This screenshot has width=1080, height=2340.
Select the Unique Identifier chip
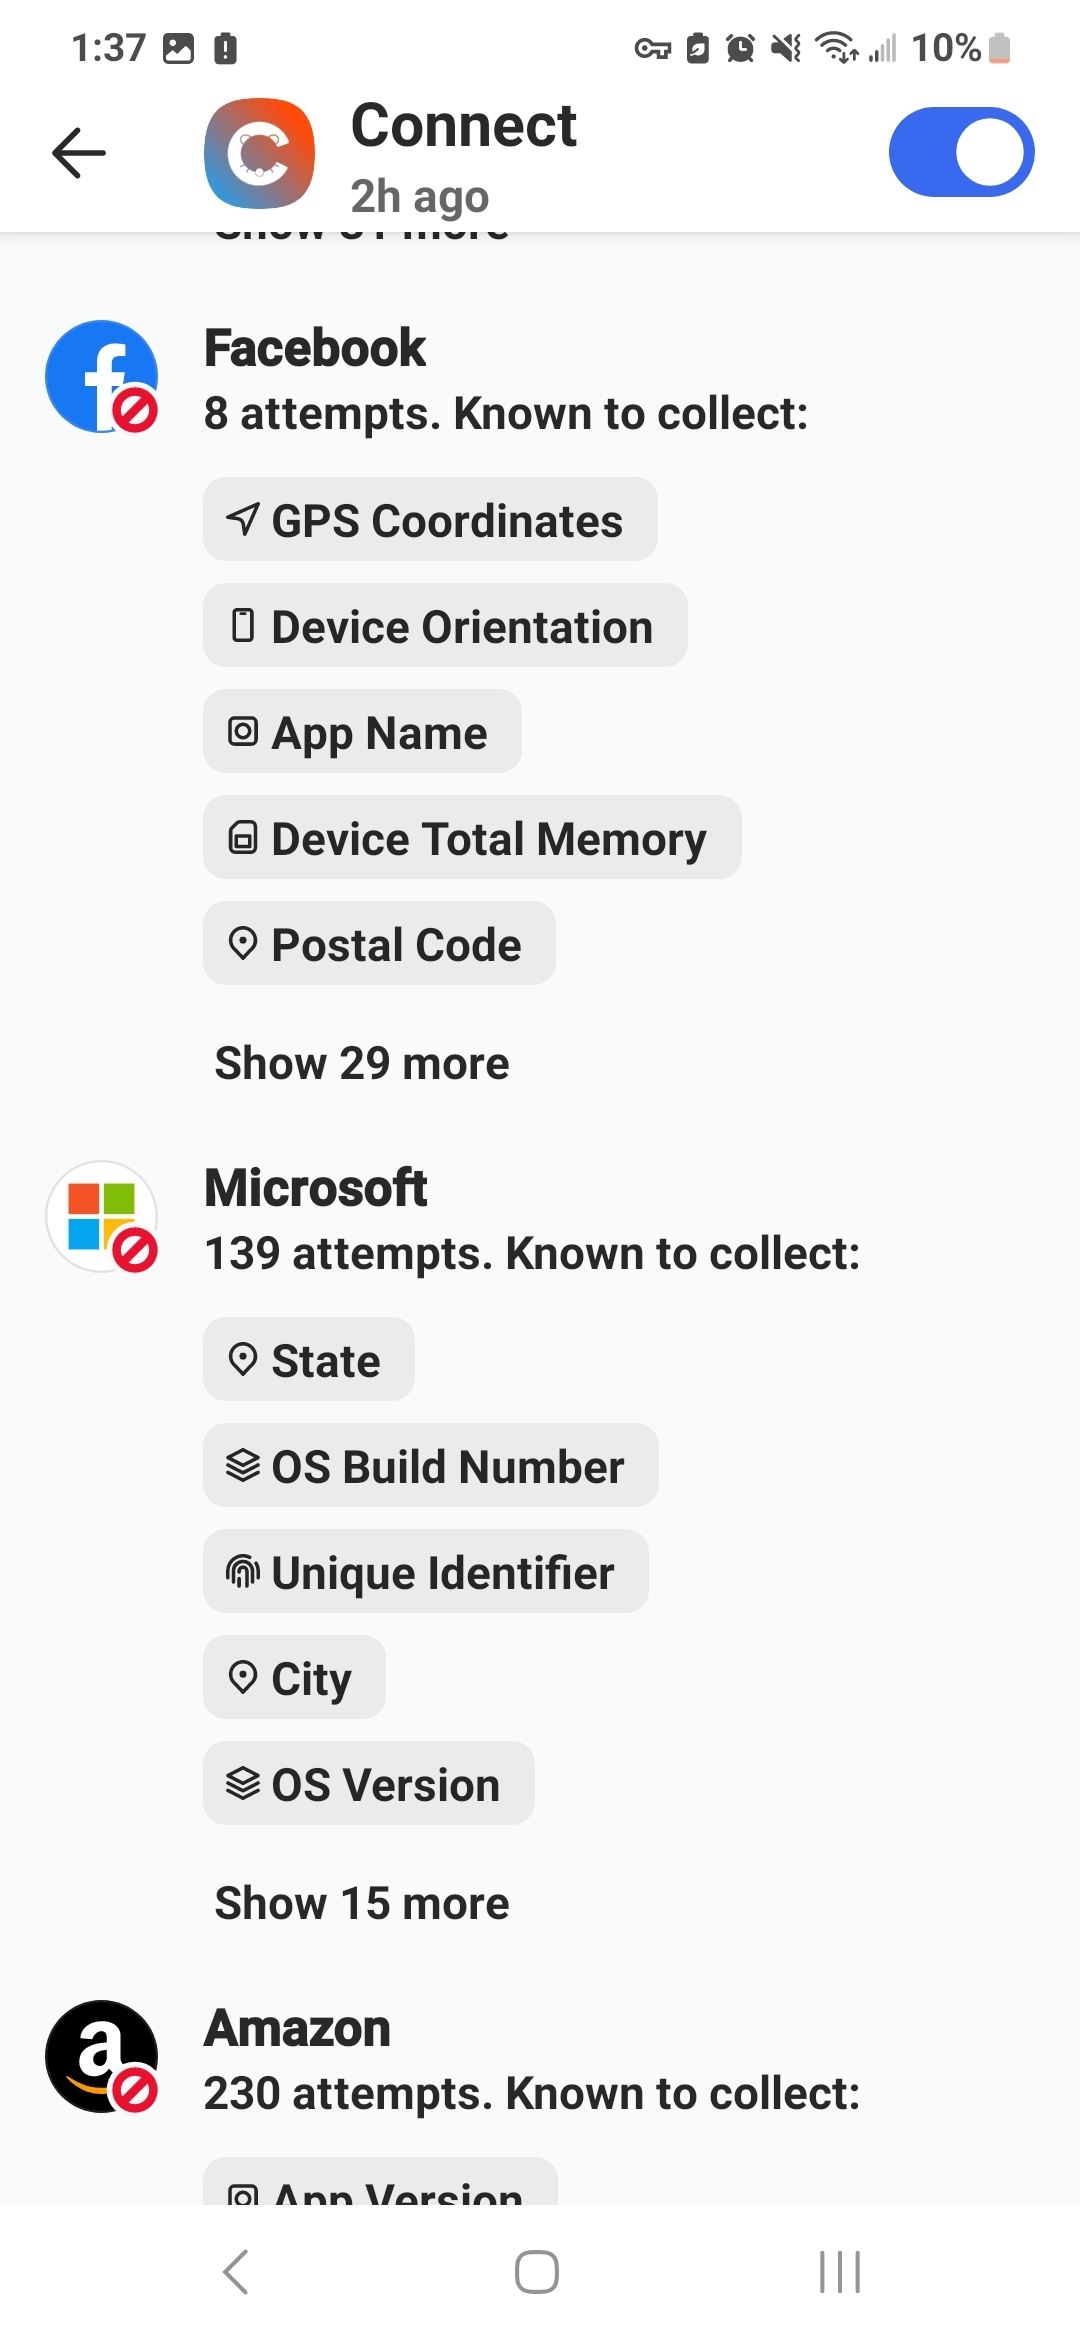[x=425, y=1572]
